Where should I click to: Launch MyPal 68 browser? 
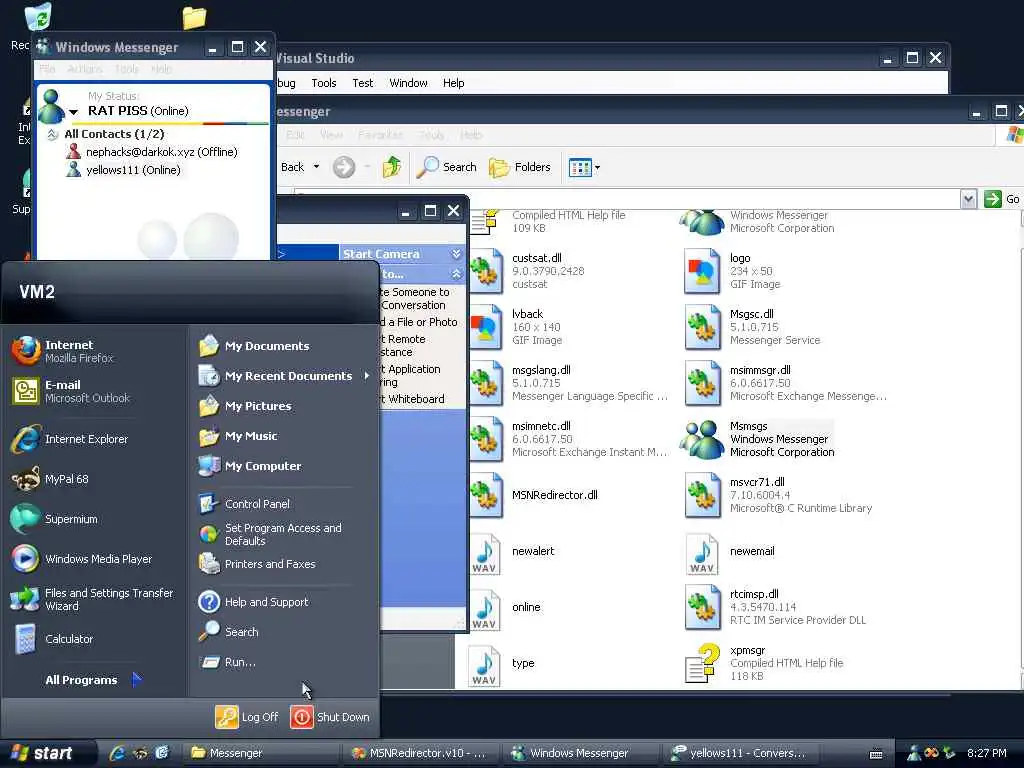[50, 479]
